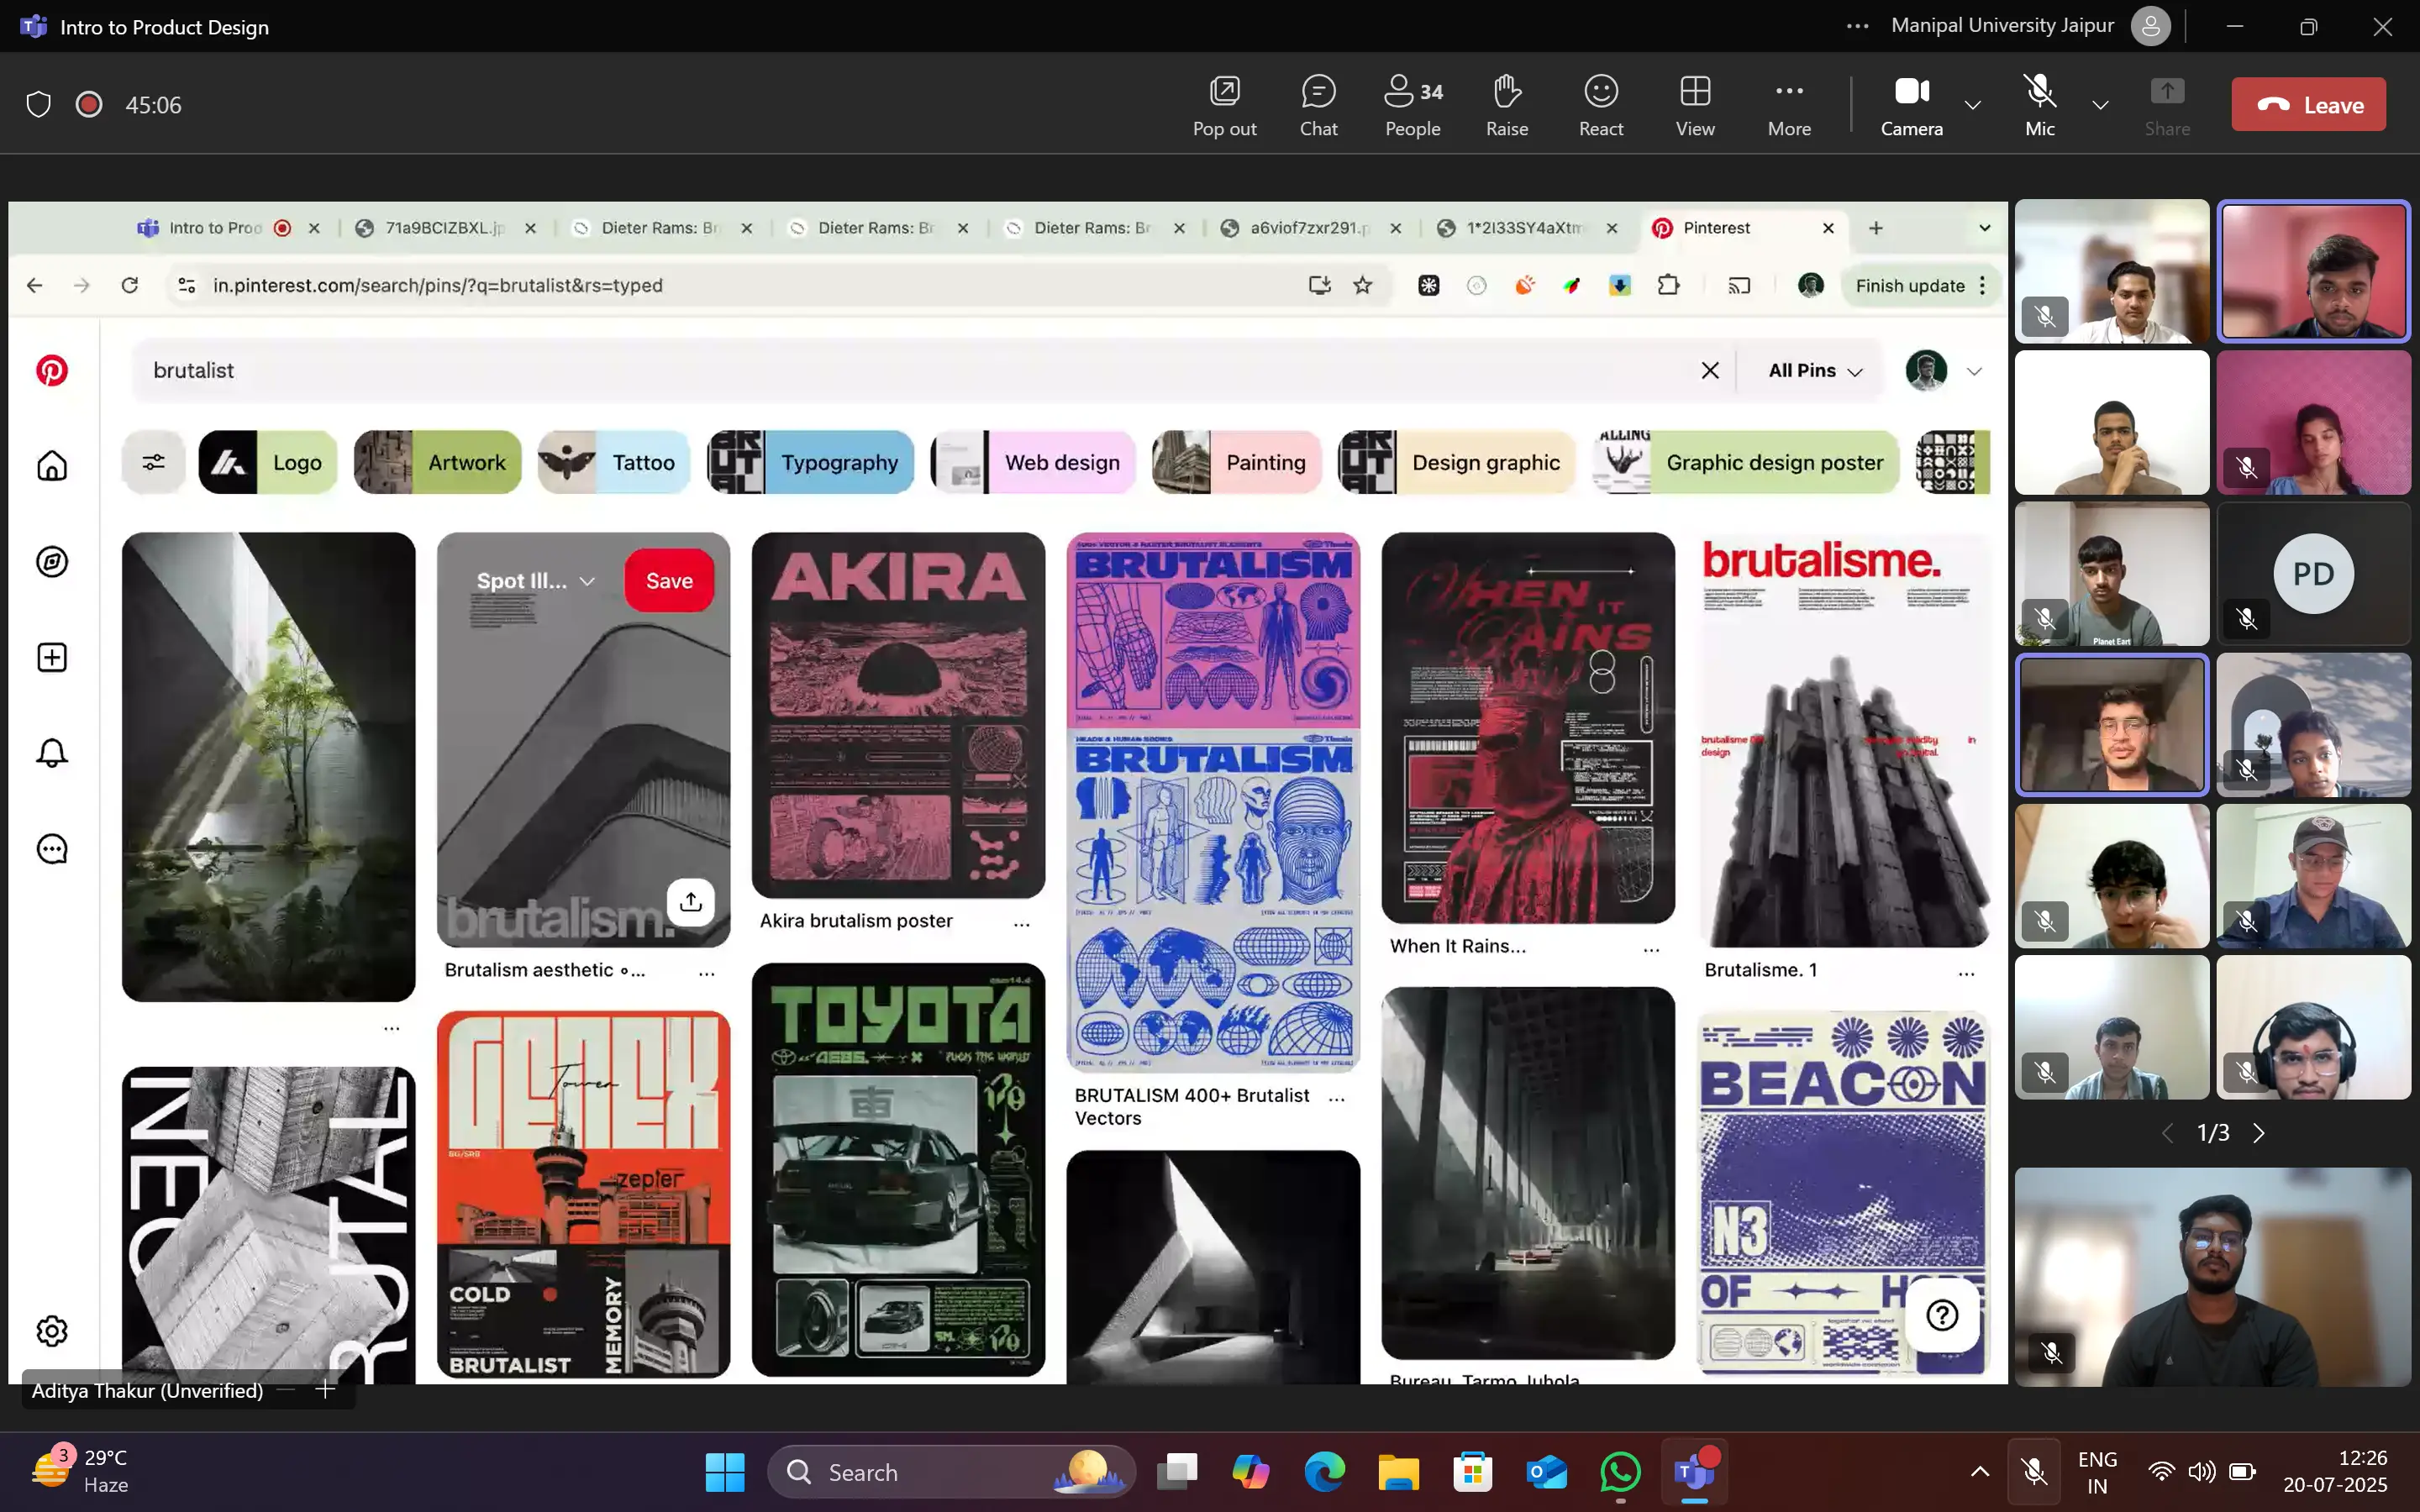Unmute the microphone from the system tray

(x=2033, y=1471)
